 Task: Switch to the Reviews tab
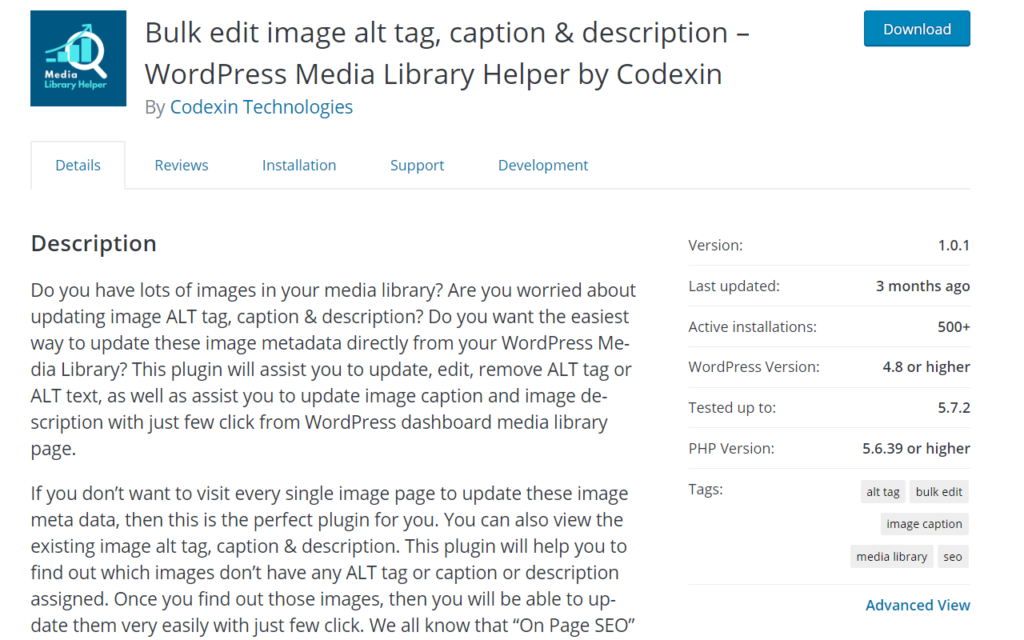tap(181, 165)
